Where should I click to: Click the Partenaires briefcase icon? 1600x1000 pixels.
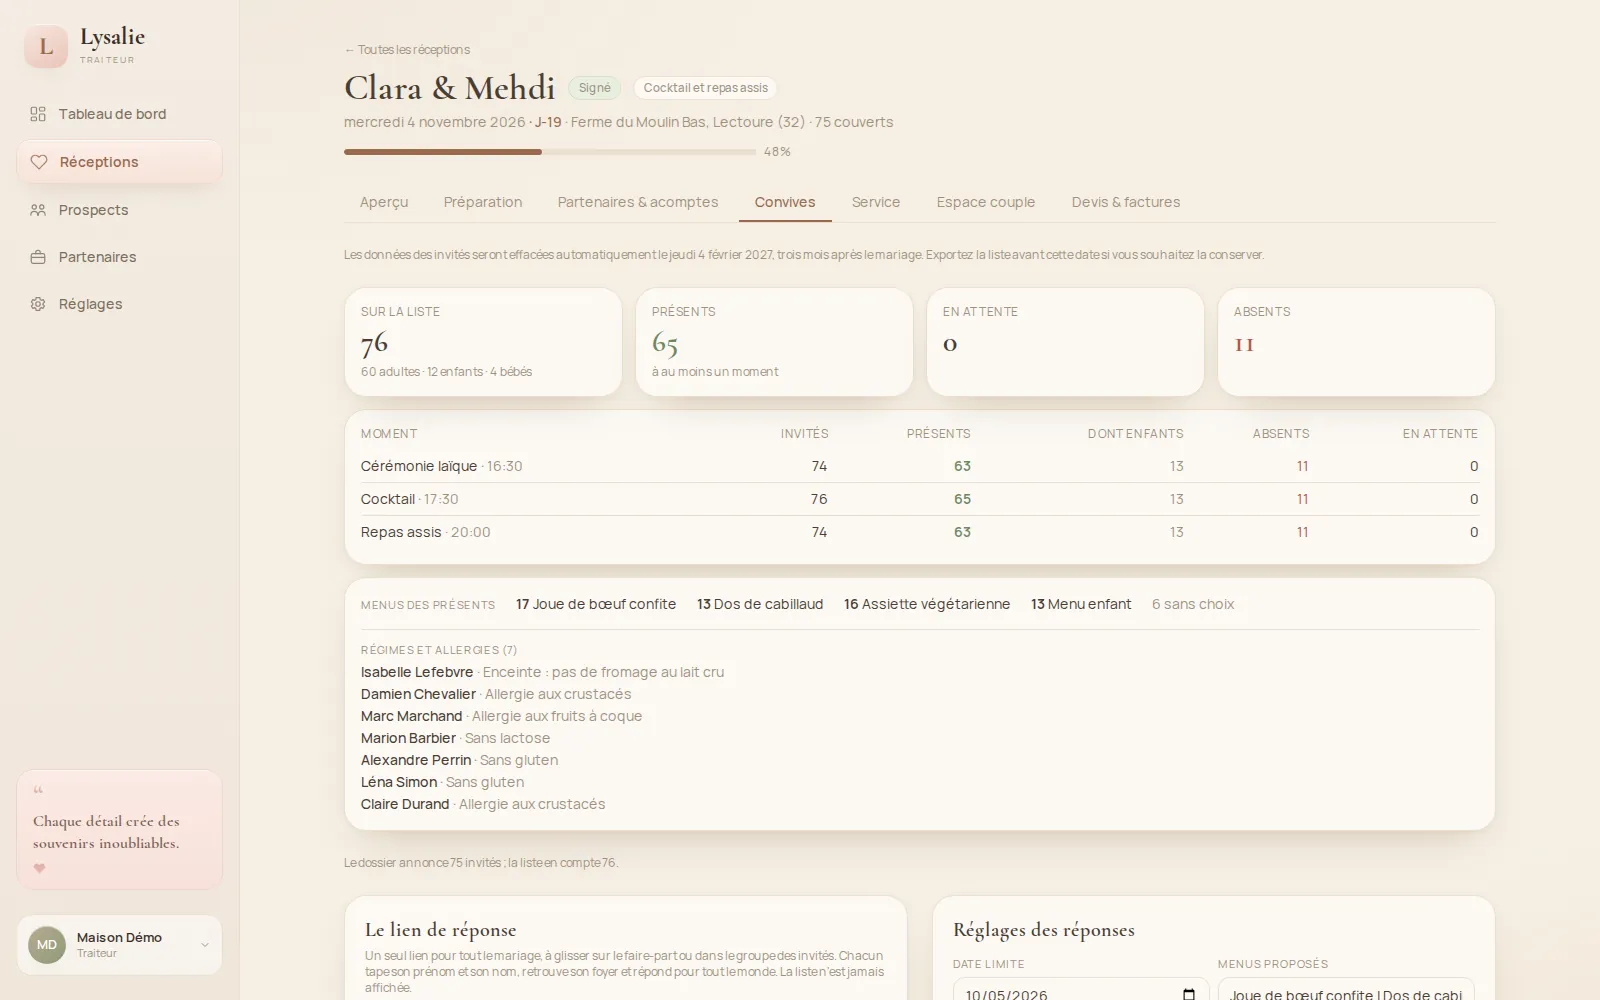pos(38,257)
